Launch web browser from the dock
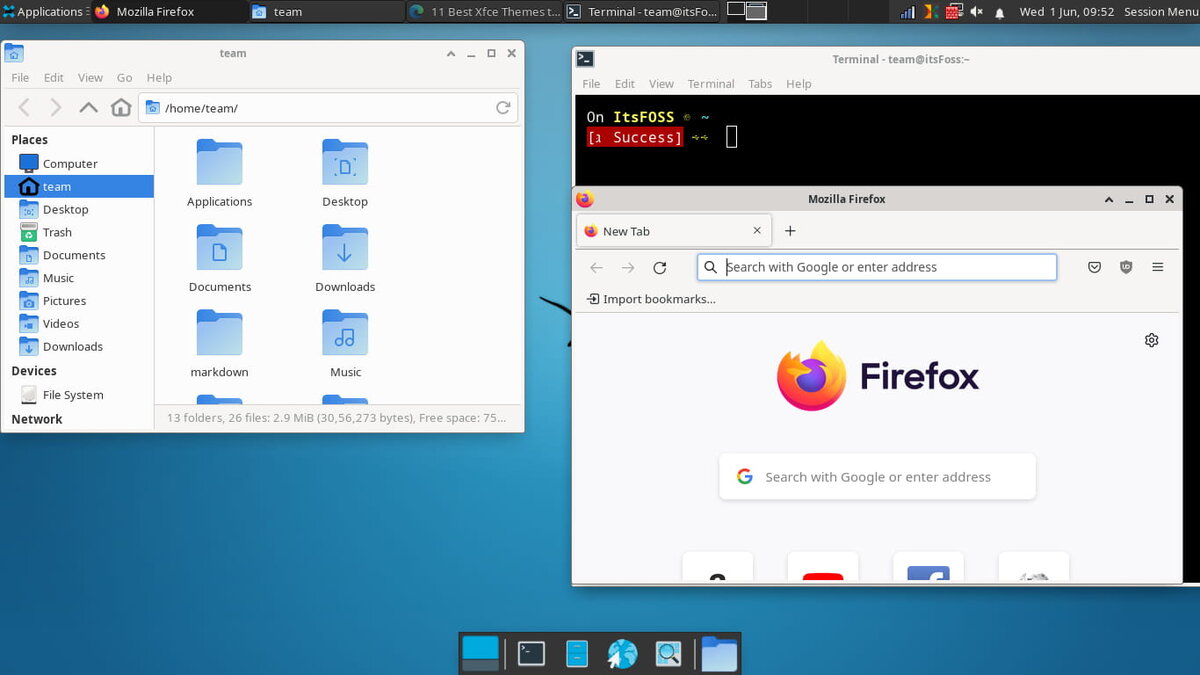 tap(622, 654)
